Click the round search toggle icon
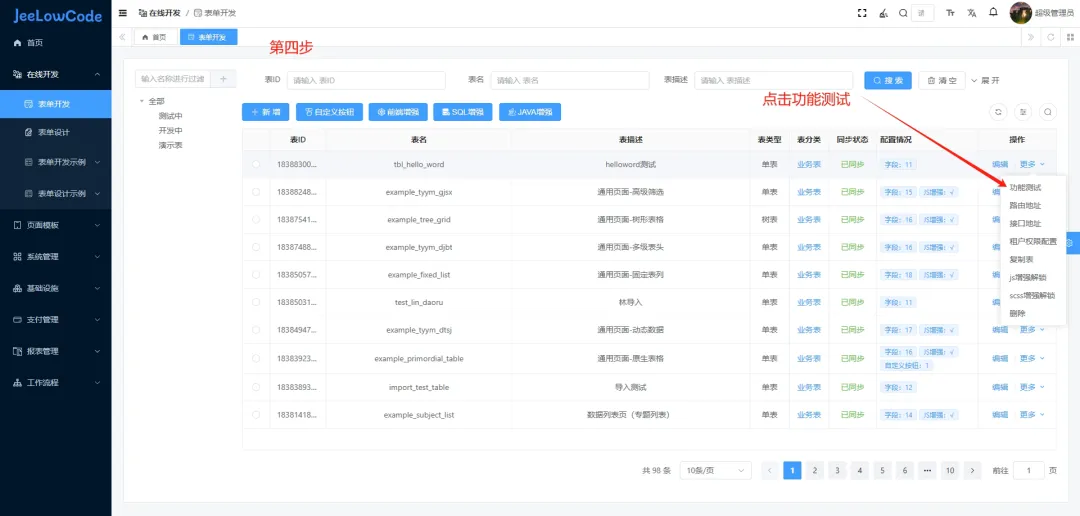 [x=1048, y=112]
